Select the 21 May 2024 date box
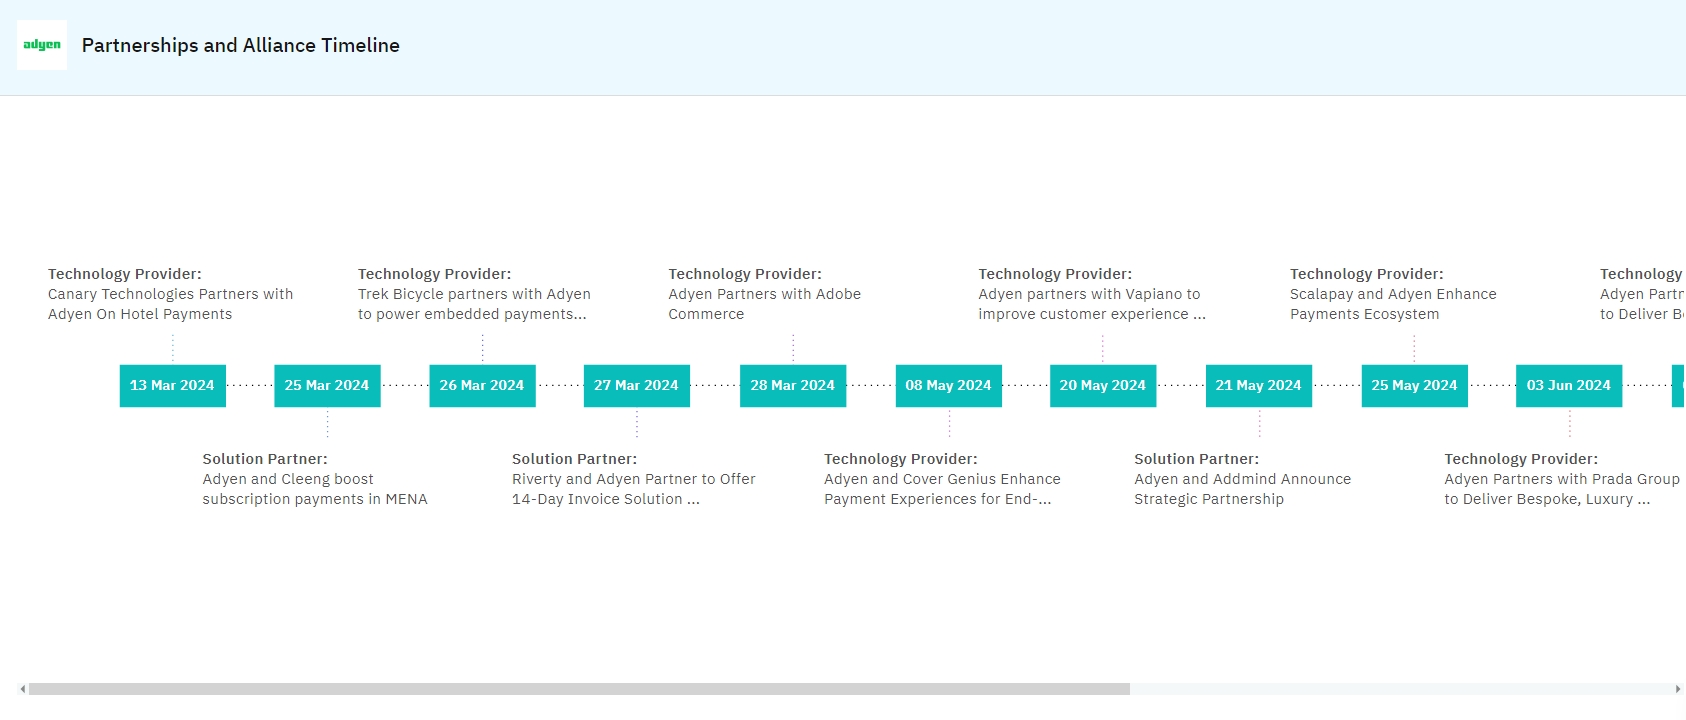The height and width of the screenshot is (720, 1686). tap(1258, 386)
